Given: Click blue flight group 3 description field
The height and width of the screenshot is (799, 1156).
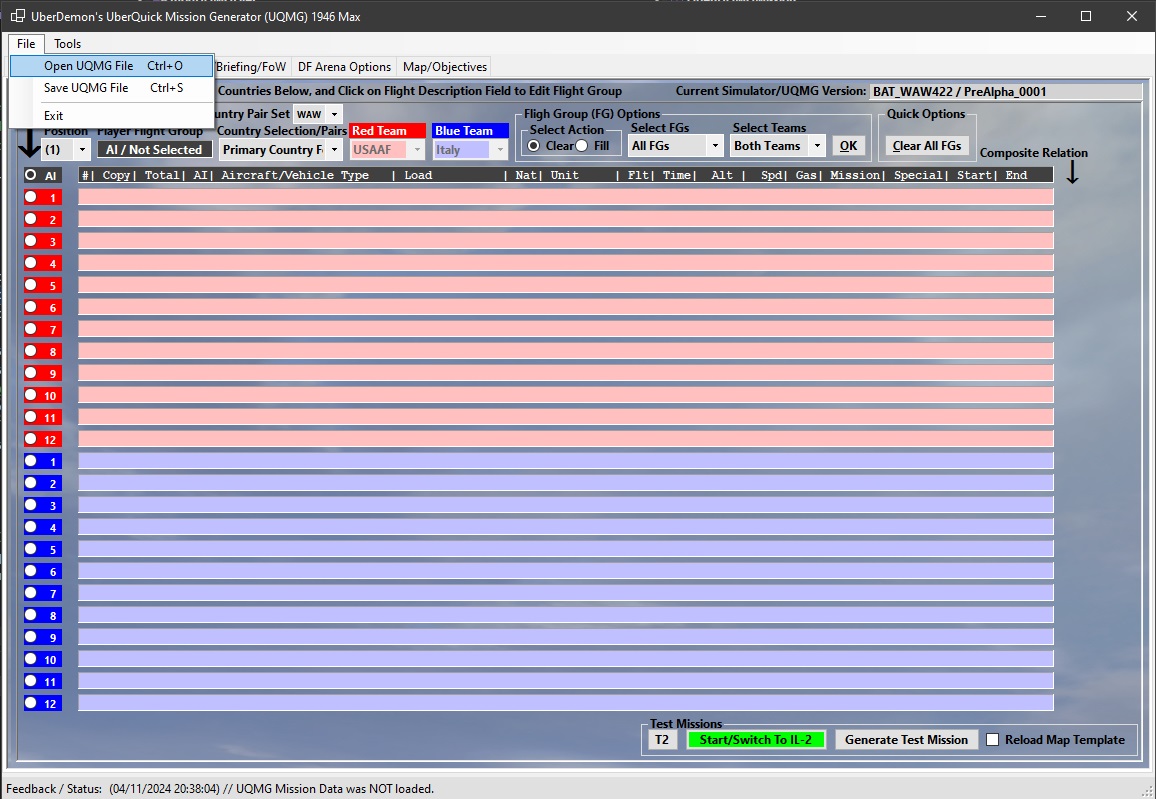Looking at the screenshot, I should coord(566,505).
